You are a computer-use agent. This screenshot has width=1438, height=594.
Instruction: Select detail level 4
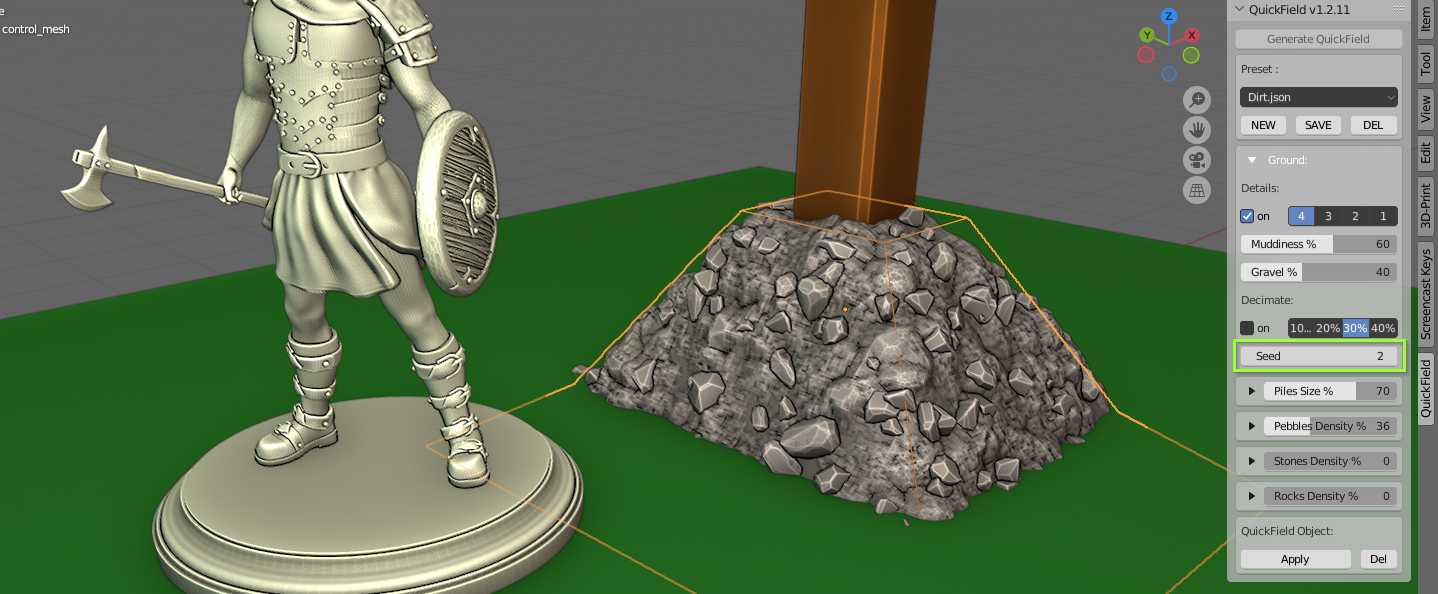(1301, 216)
